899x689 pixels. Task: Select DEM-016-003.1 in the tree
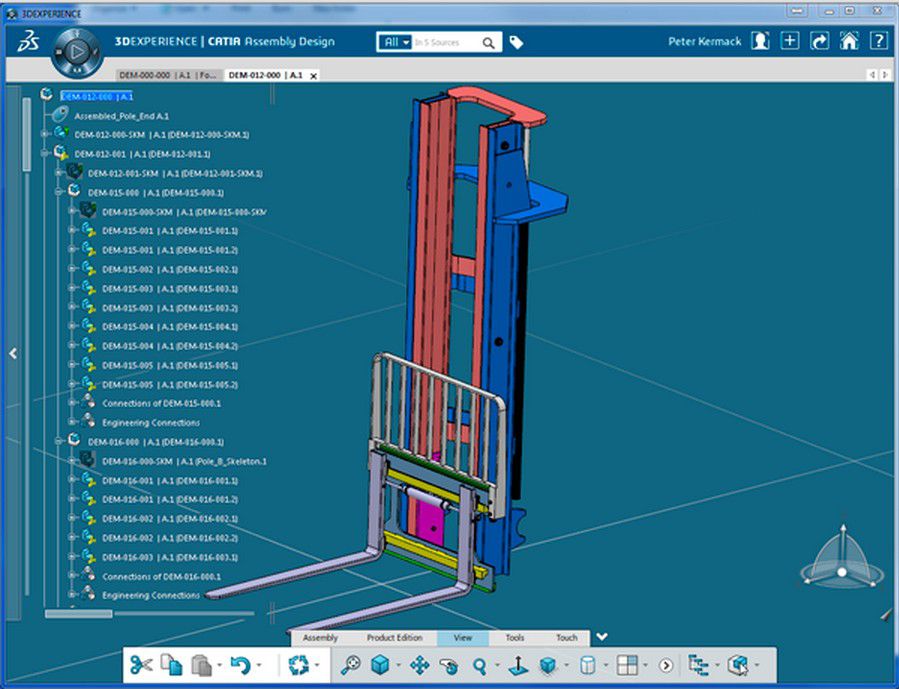click(170, 557)
